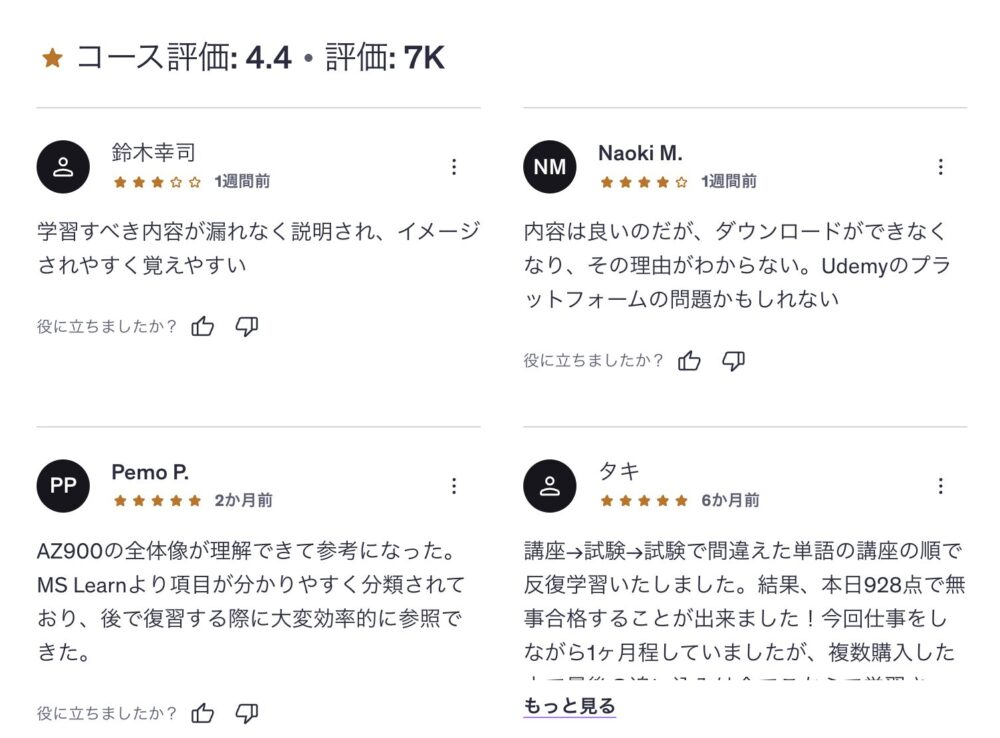Click 鈴木幸司's default avatar icon
The height and width of the screenshot is (738, 1000).
point(63,167)
